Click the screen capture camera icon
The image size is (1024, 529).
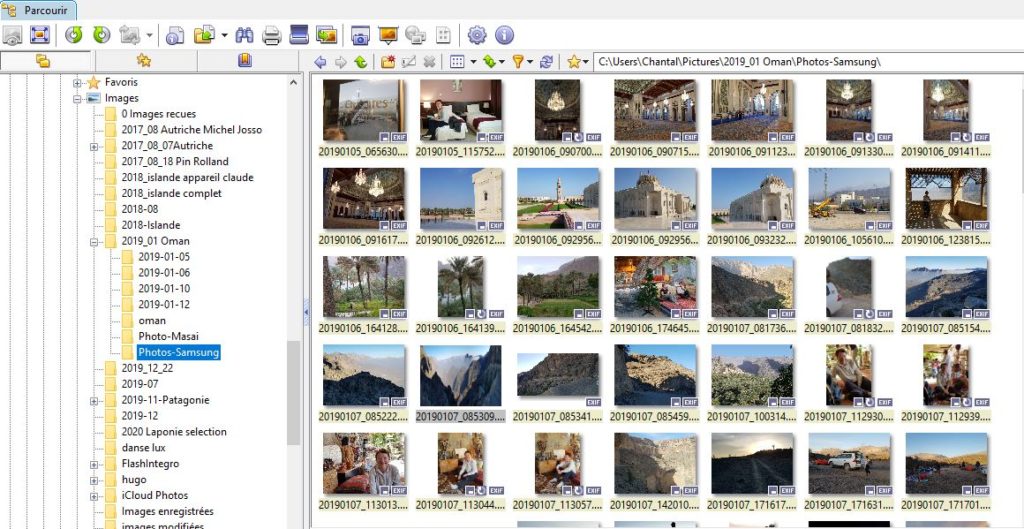(360, 35)
